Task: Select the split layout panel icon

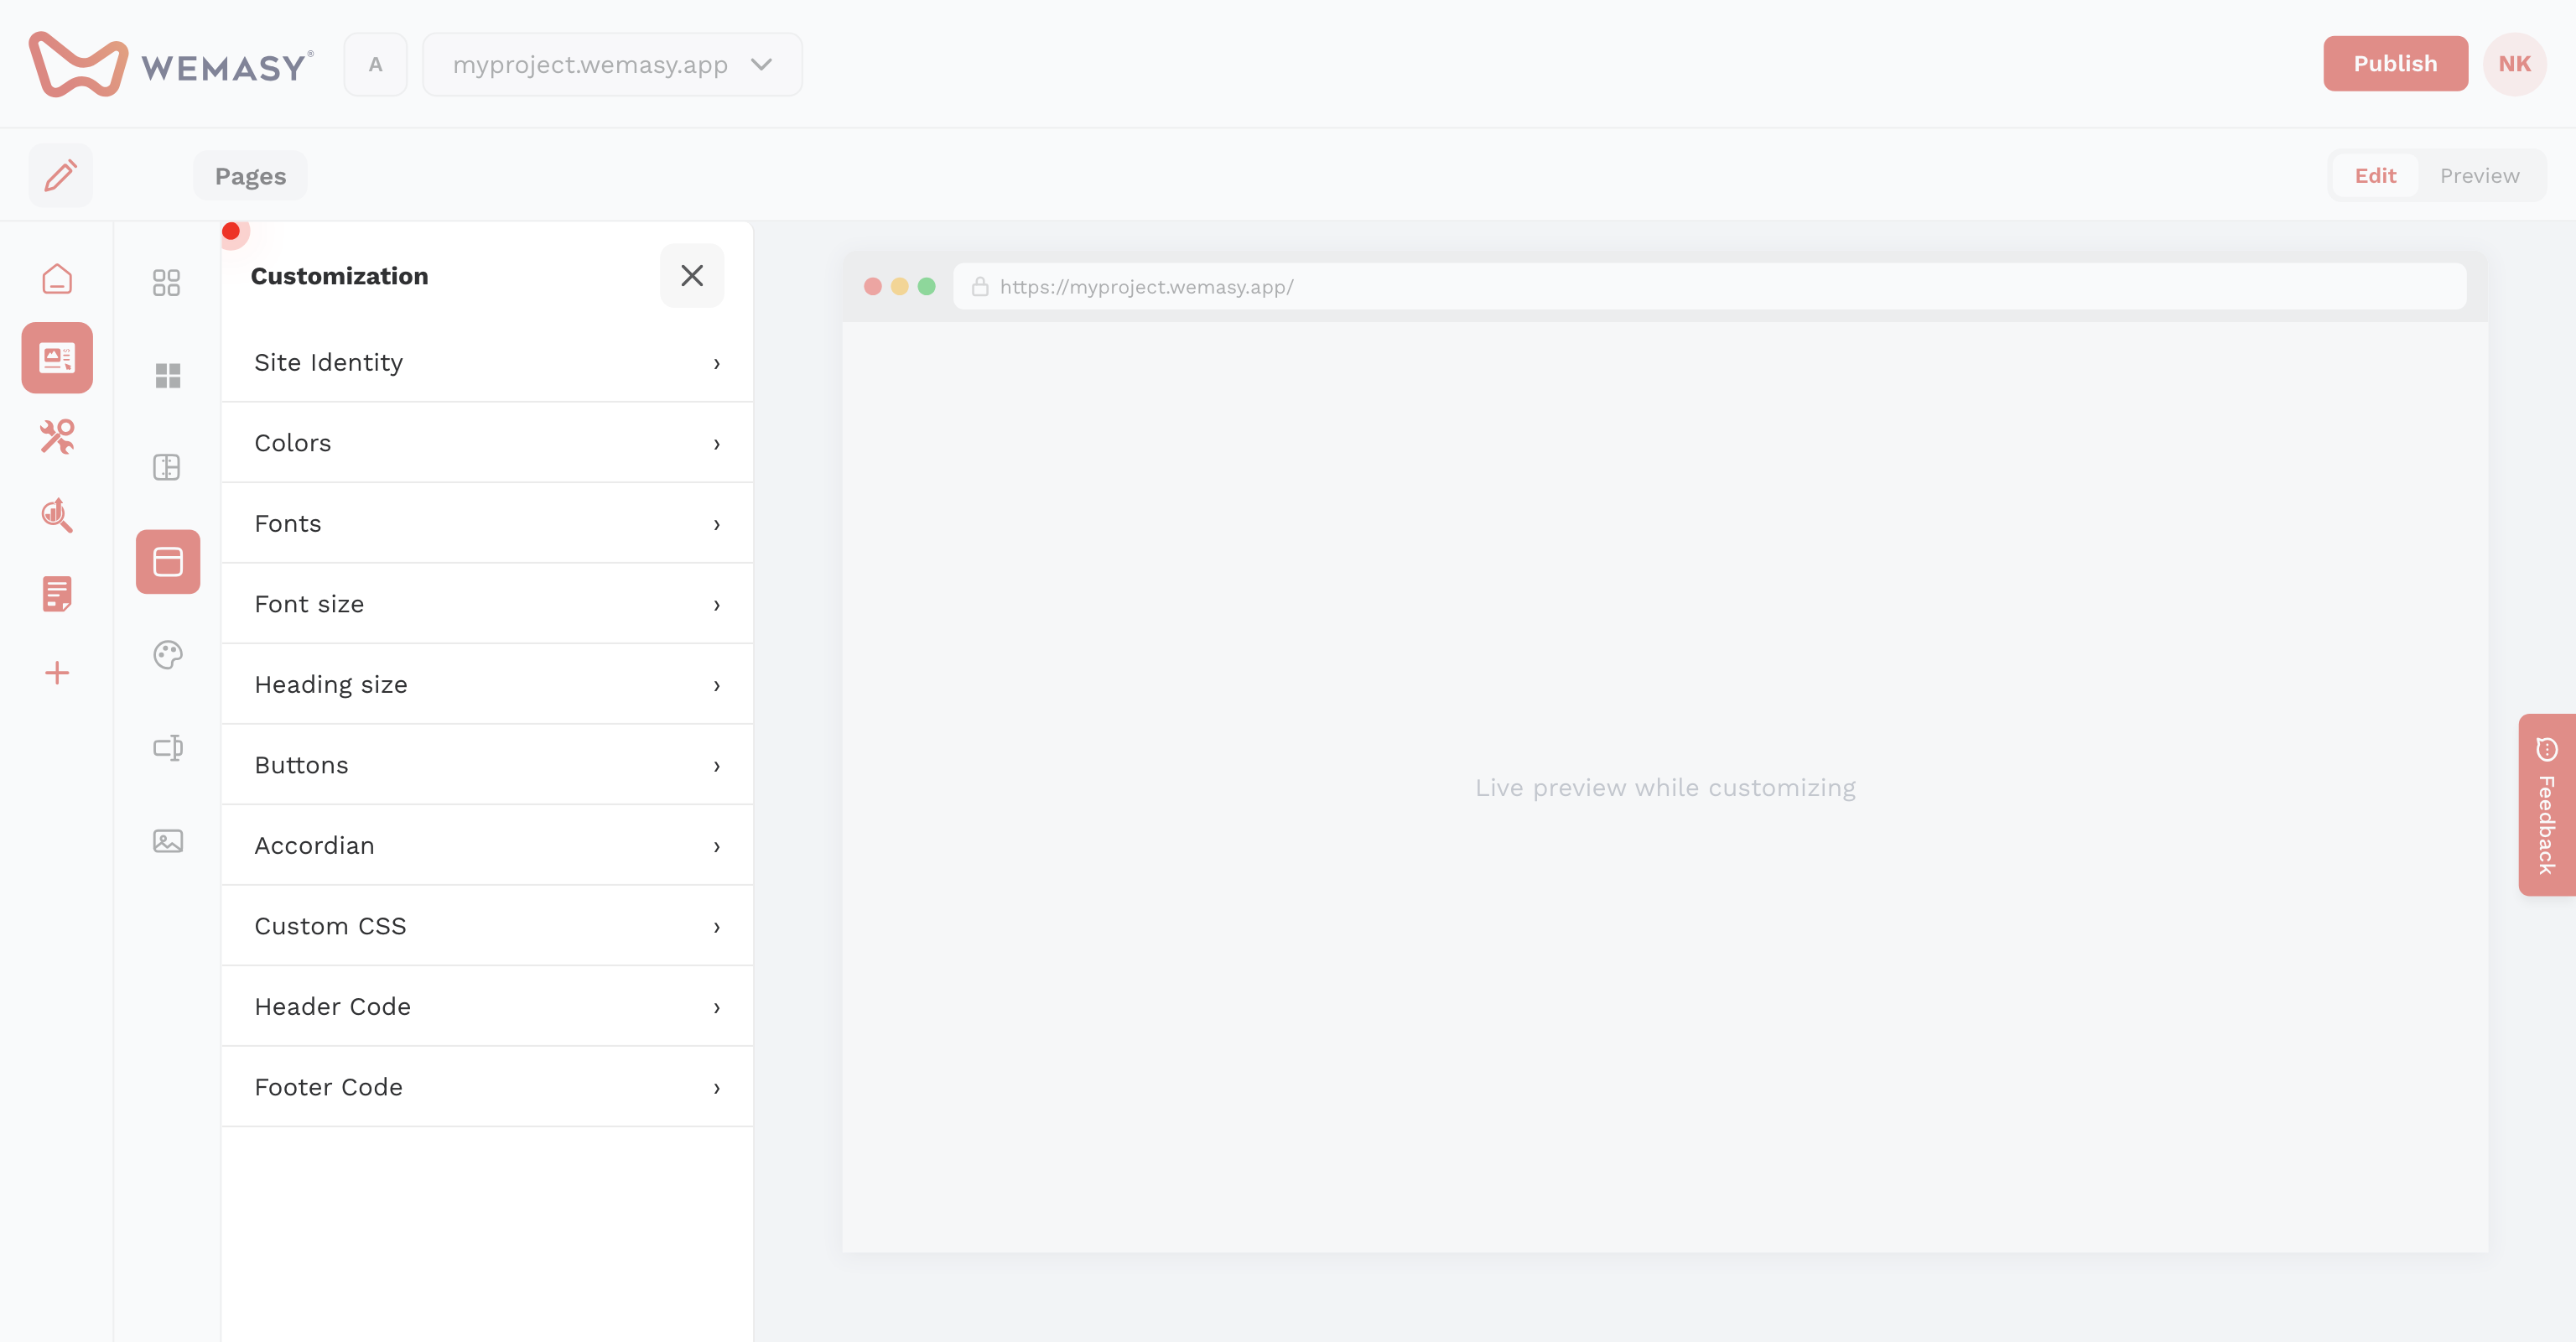Action: coord(167,467)
